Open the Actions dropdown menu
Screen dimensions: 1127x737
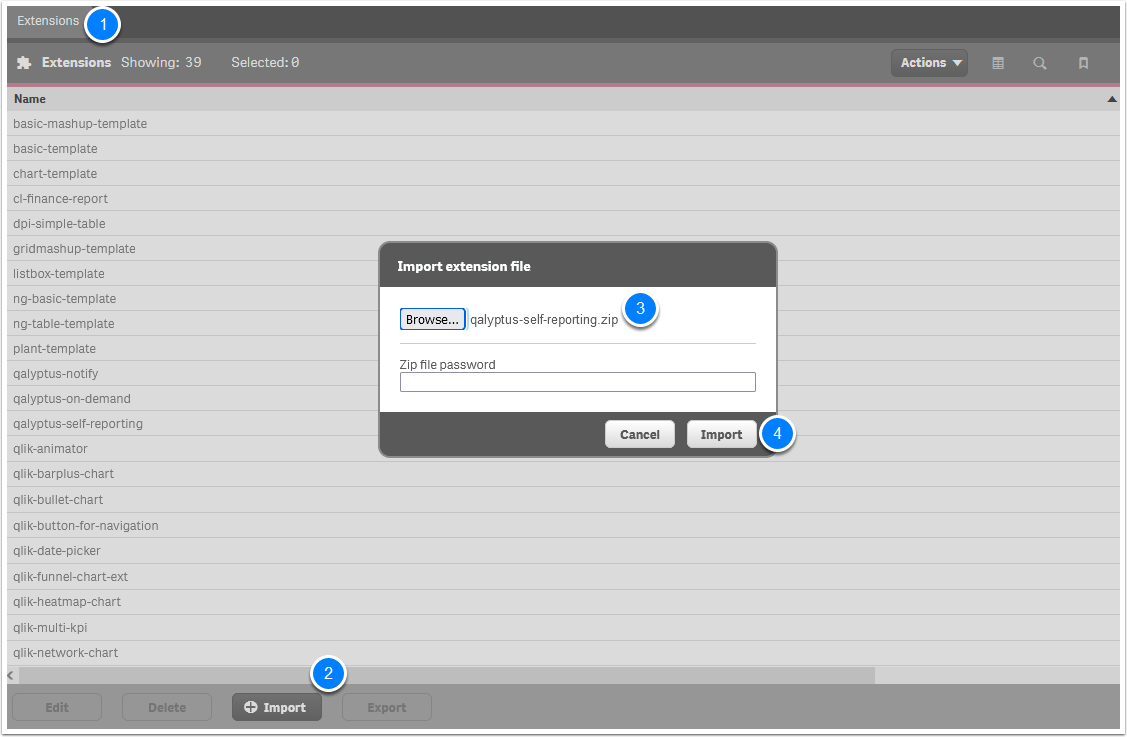(929, 62)
